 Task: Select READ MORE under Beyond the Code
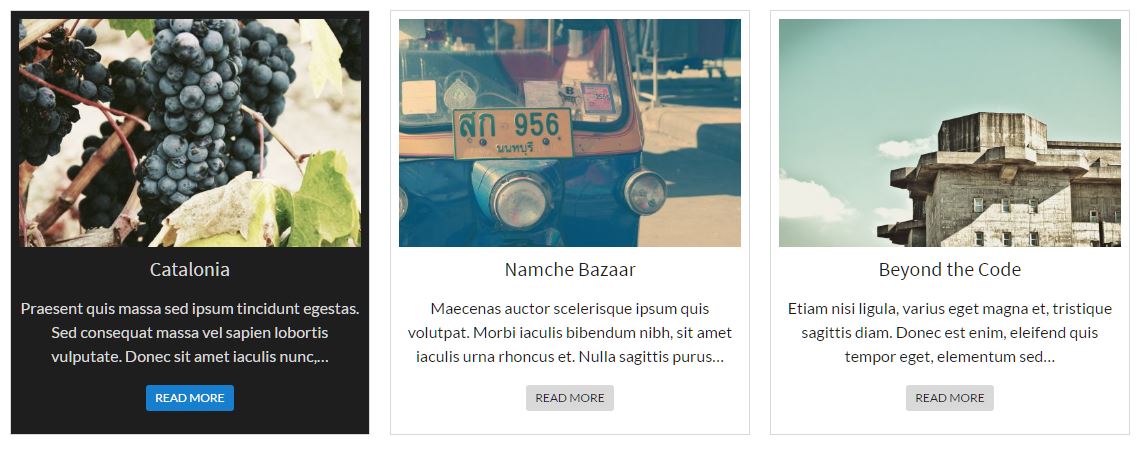tap(949, 398)
